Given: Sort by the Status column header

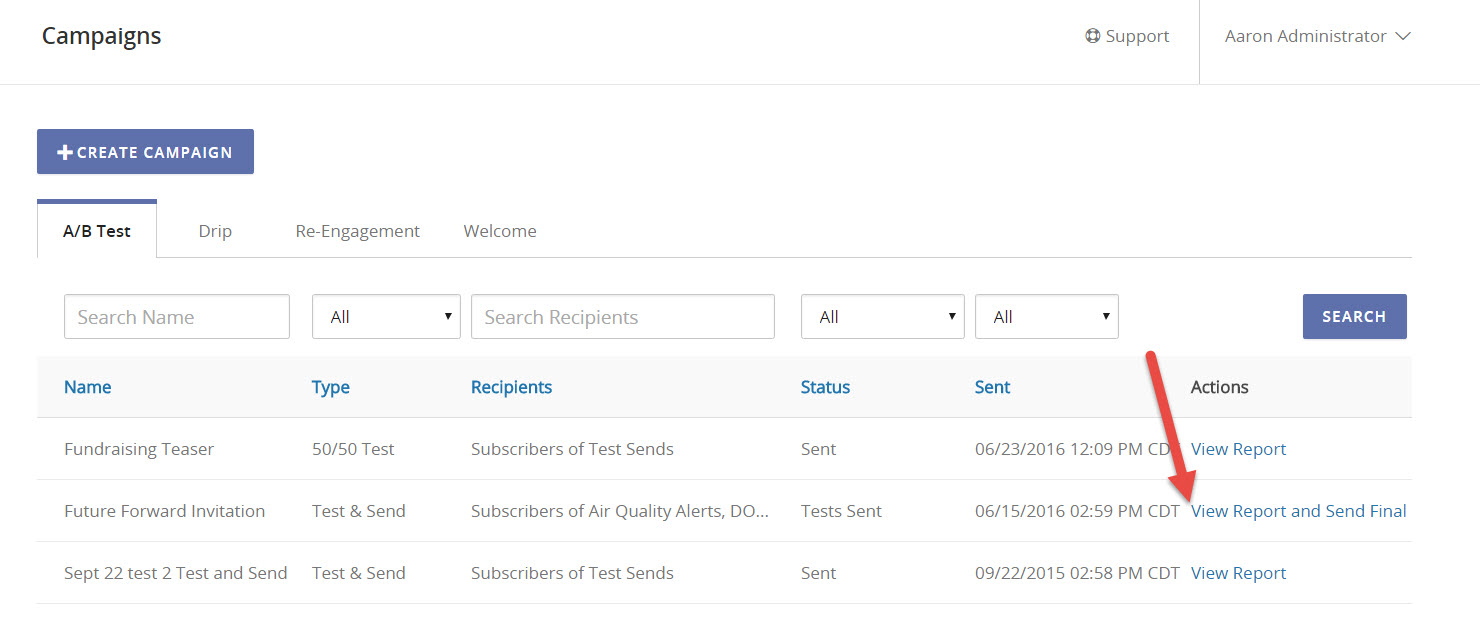Looking at the screenshot, I should (x=825, y=387).
